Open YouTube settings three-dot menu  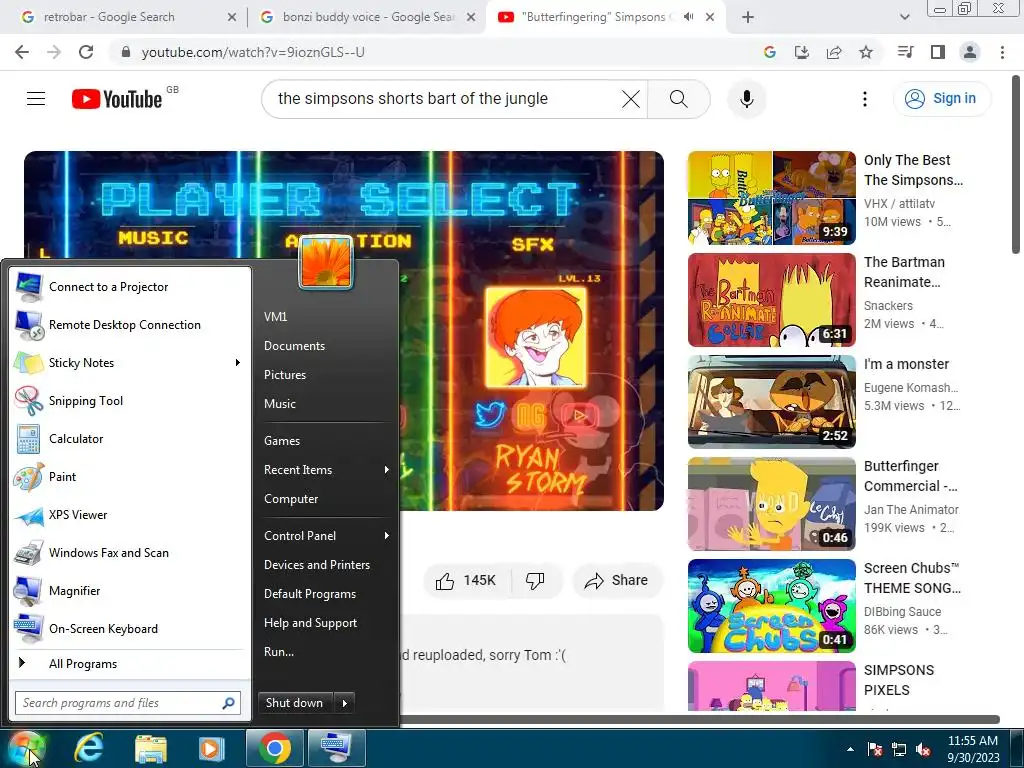point(865,99)
